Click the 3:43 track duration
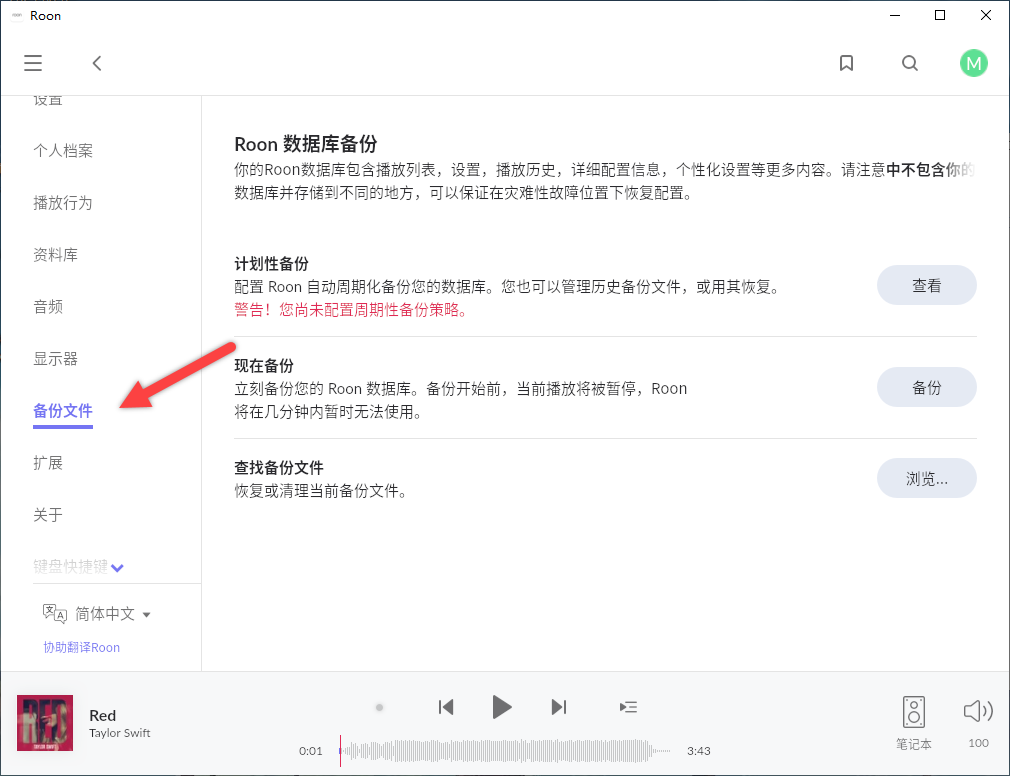 point(699,751)
